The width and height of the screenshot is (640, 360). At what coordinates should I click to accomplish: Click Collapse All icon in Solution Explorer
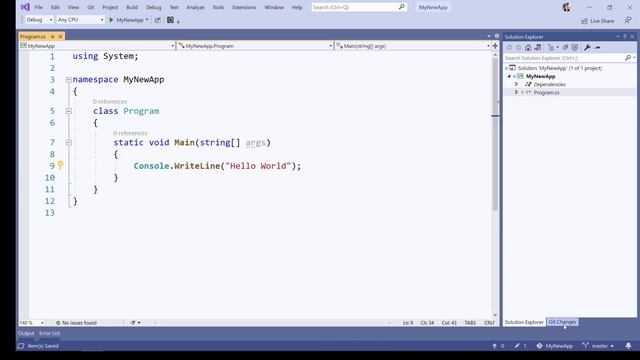coord(565,47)
